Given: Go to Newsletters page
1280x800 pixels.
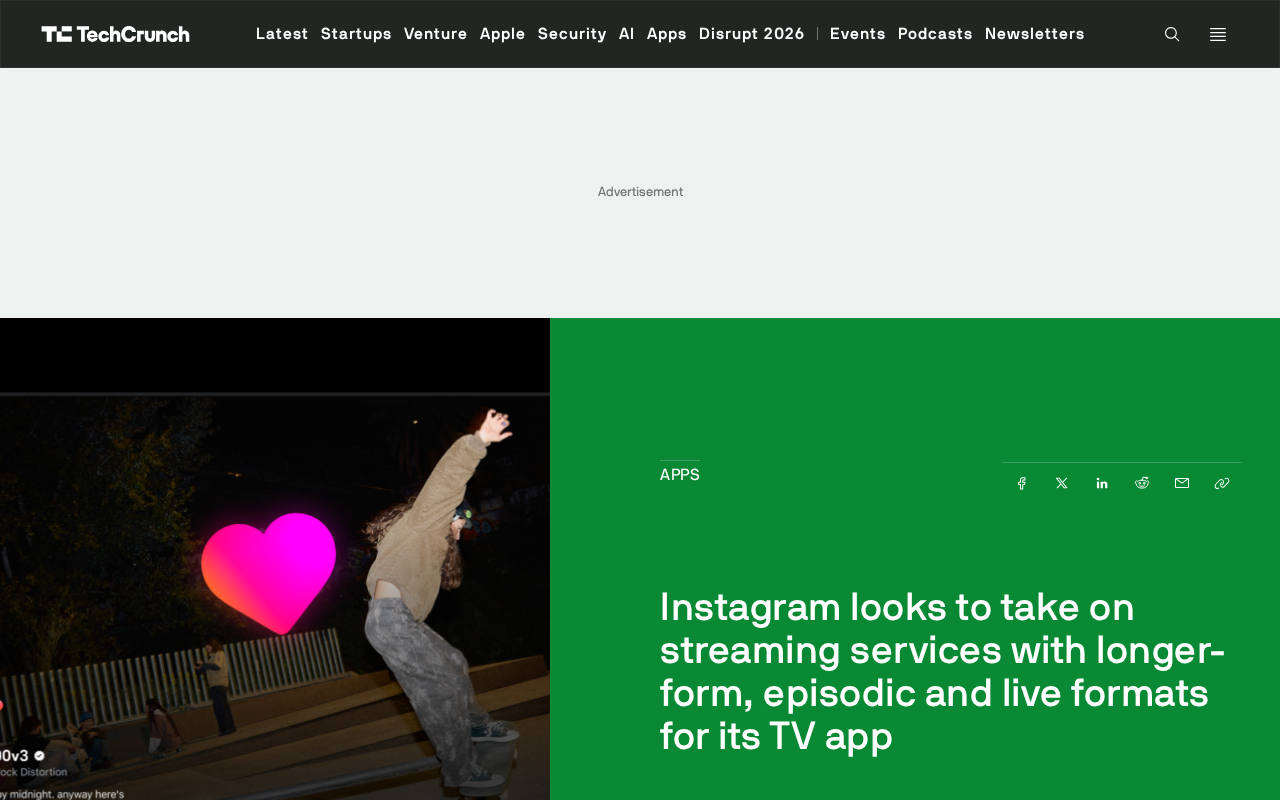Looking at the screenshot, I should pyautogui.click(x=1035, y=34).
